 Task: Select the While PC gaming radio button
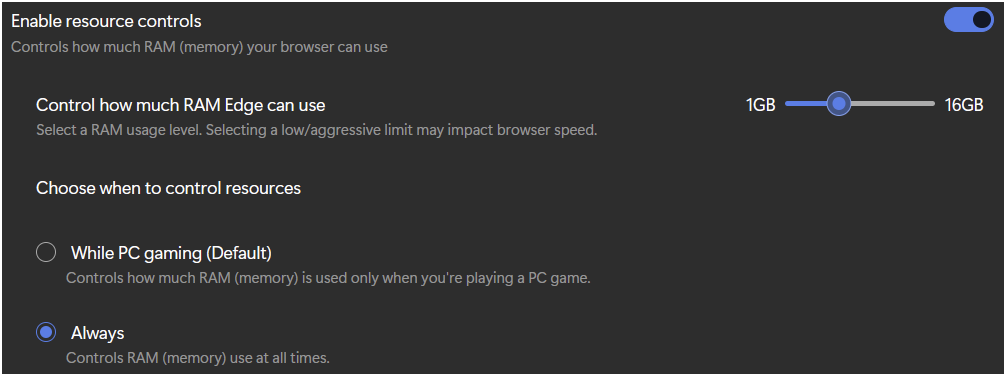[46, 253]
